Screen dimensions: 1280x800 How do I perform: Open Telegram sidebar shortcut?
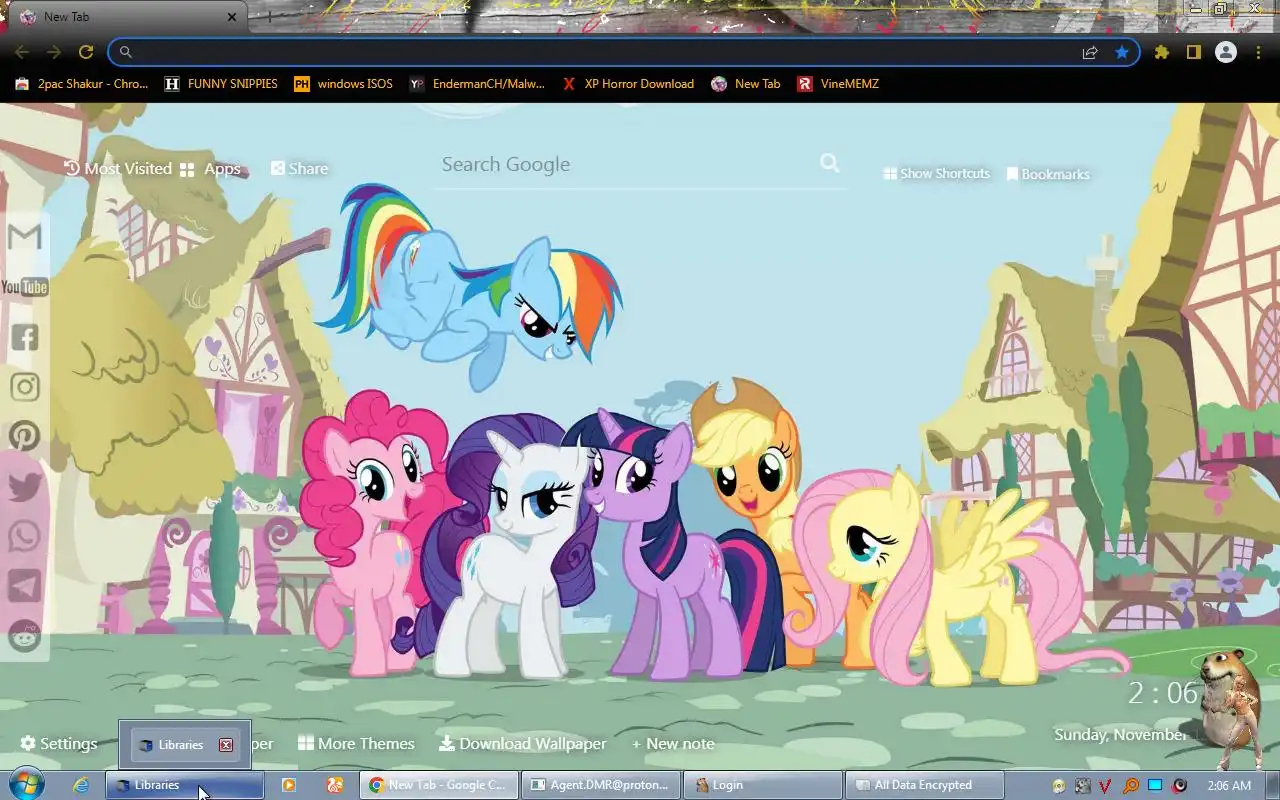[24, 586]
